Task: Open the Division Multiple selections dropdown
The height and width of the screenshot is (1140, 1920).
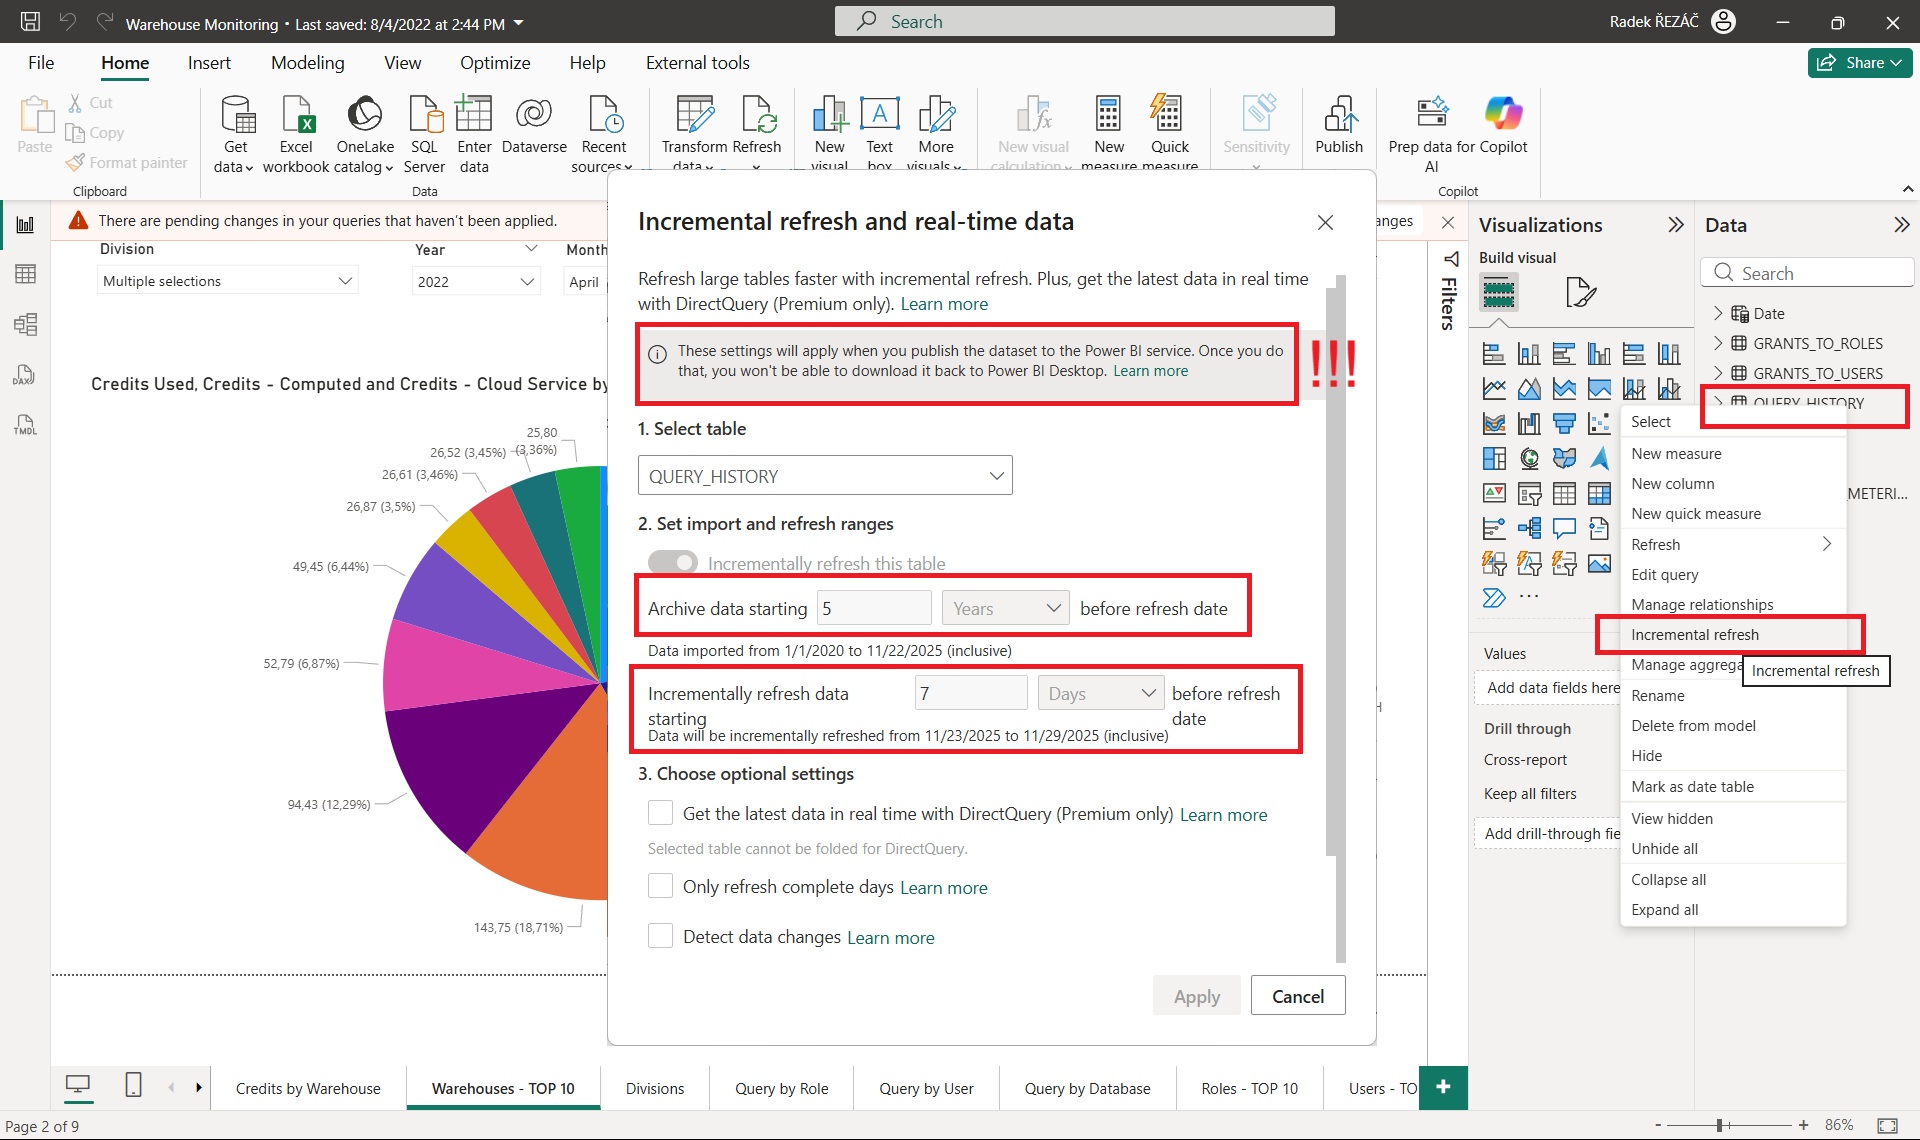Action: point(228,281)
